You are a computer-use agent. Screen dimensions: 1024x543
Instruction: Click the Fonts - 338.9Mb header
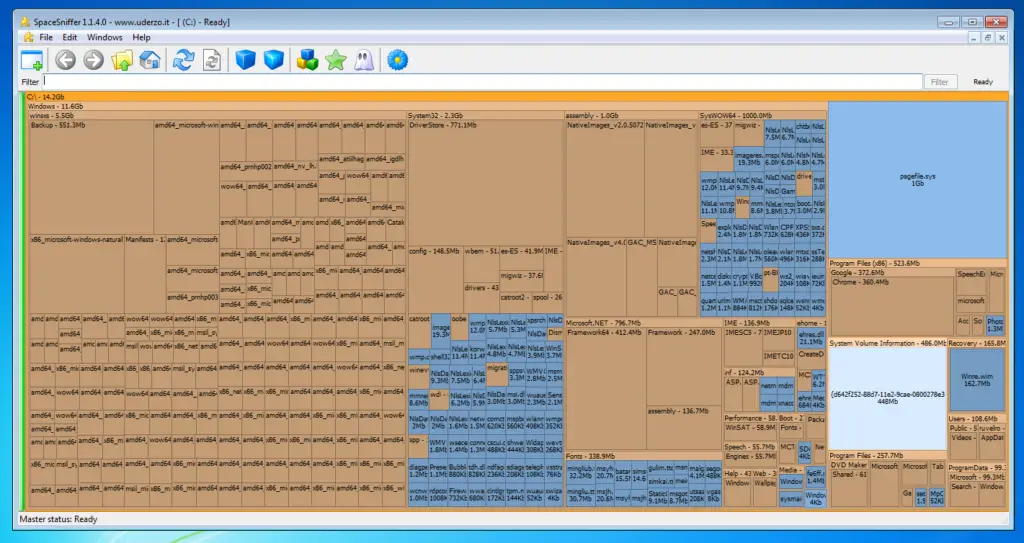coord(643,456)
